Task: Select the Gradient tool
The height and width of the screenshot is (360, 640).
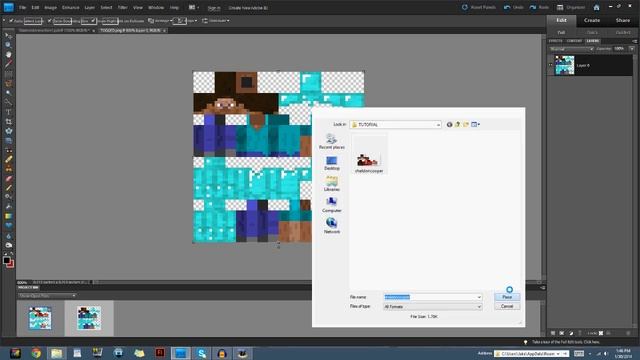Action: click(x=8, y=216)
